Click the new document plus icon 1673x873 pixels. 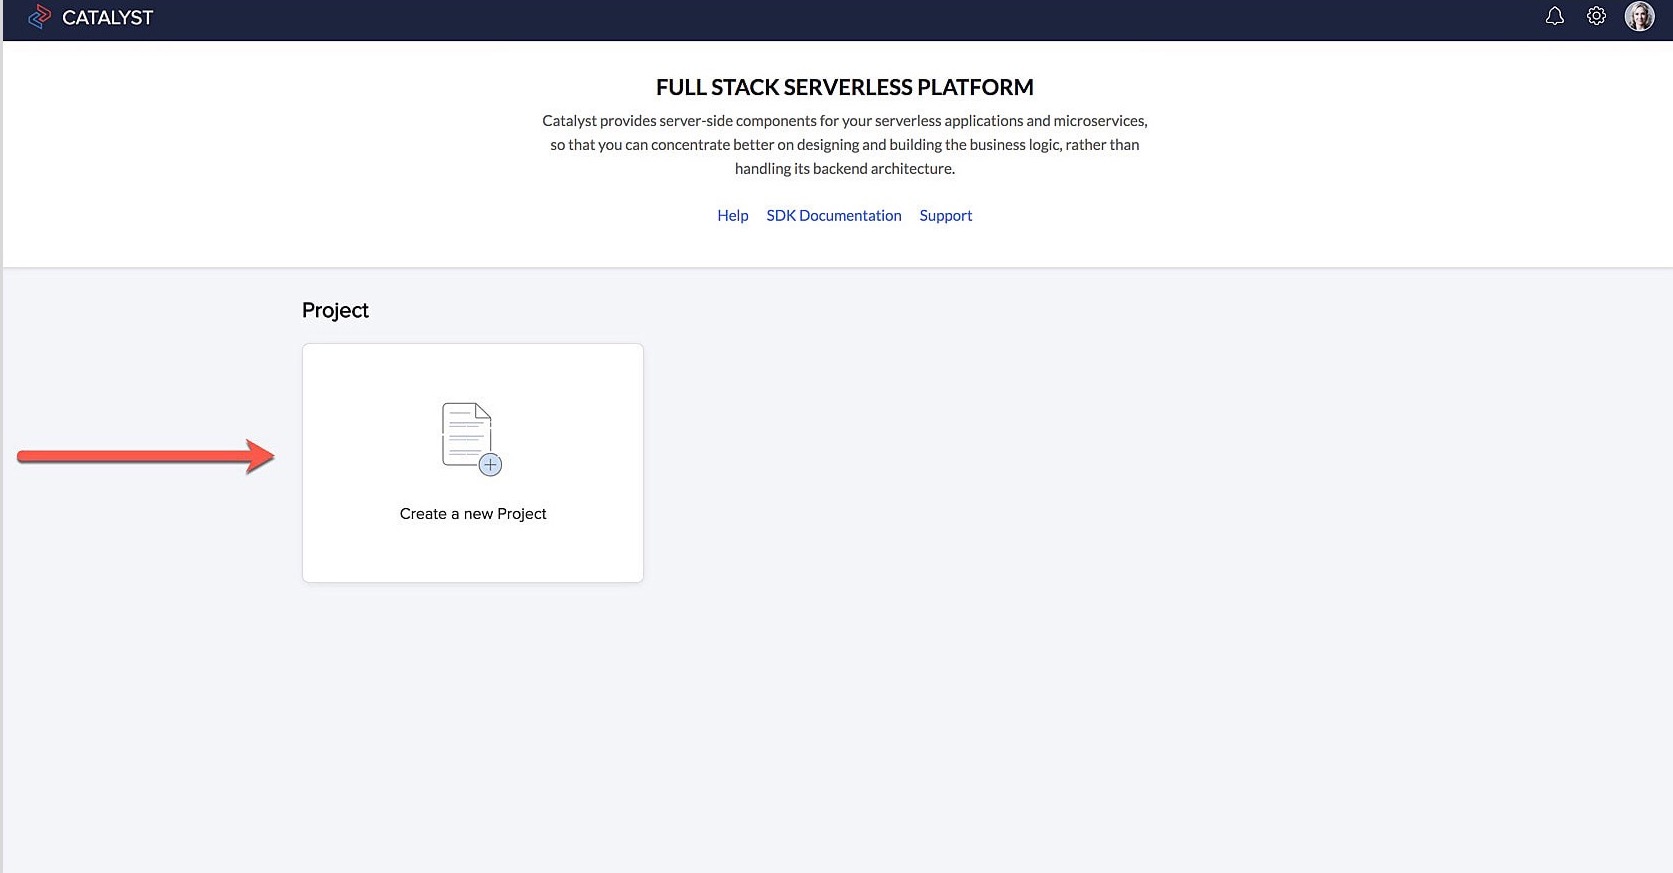click(472, 439)
